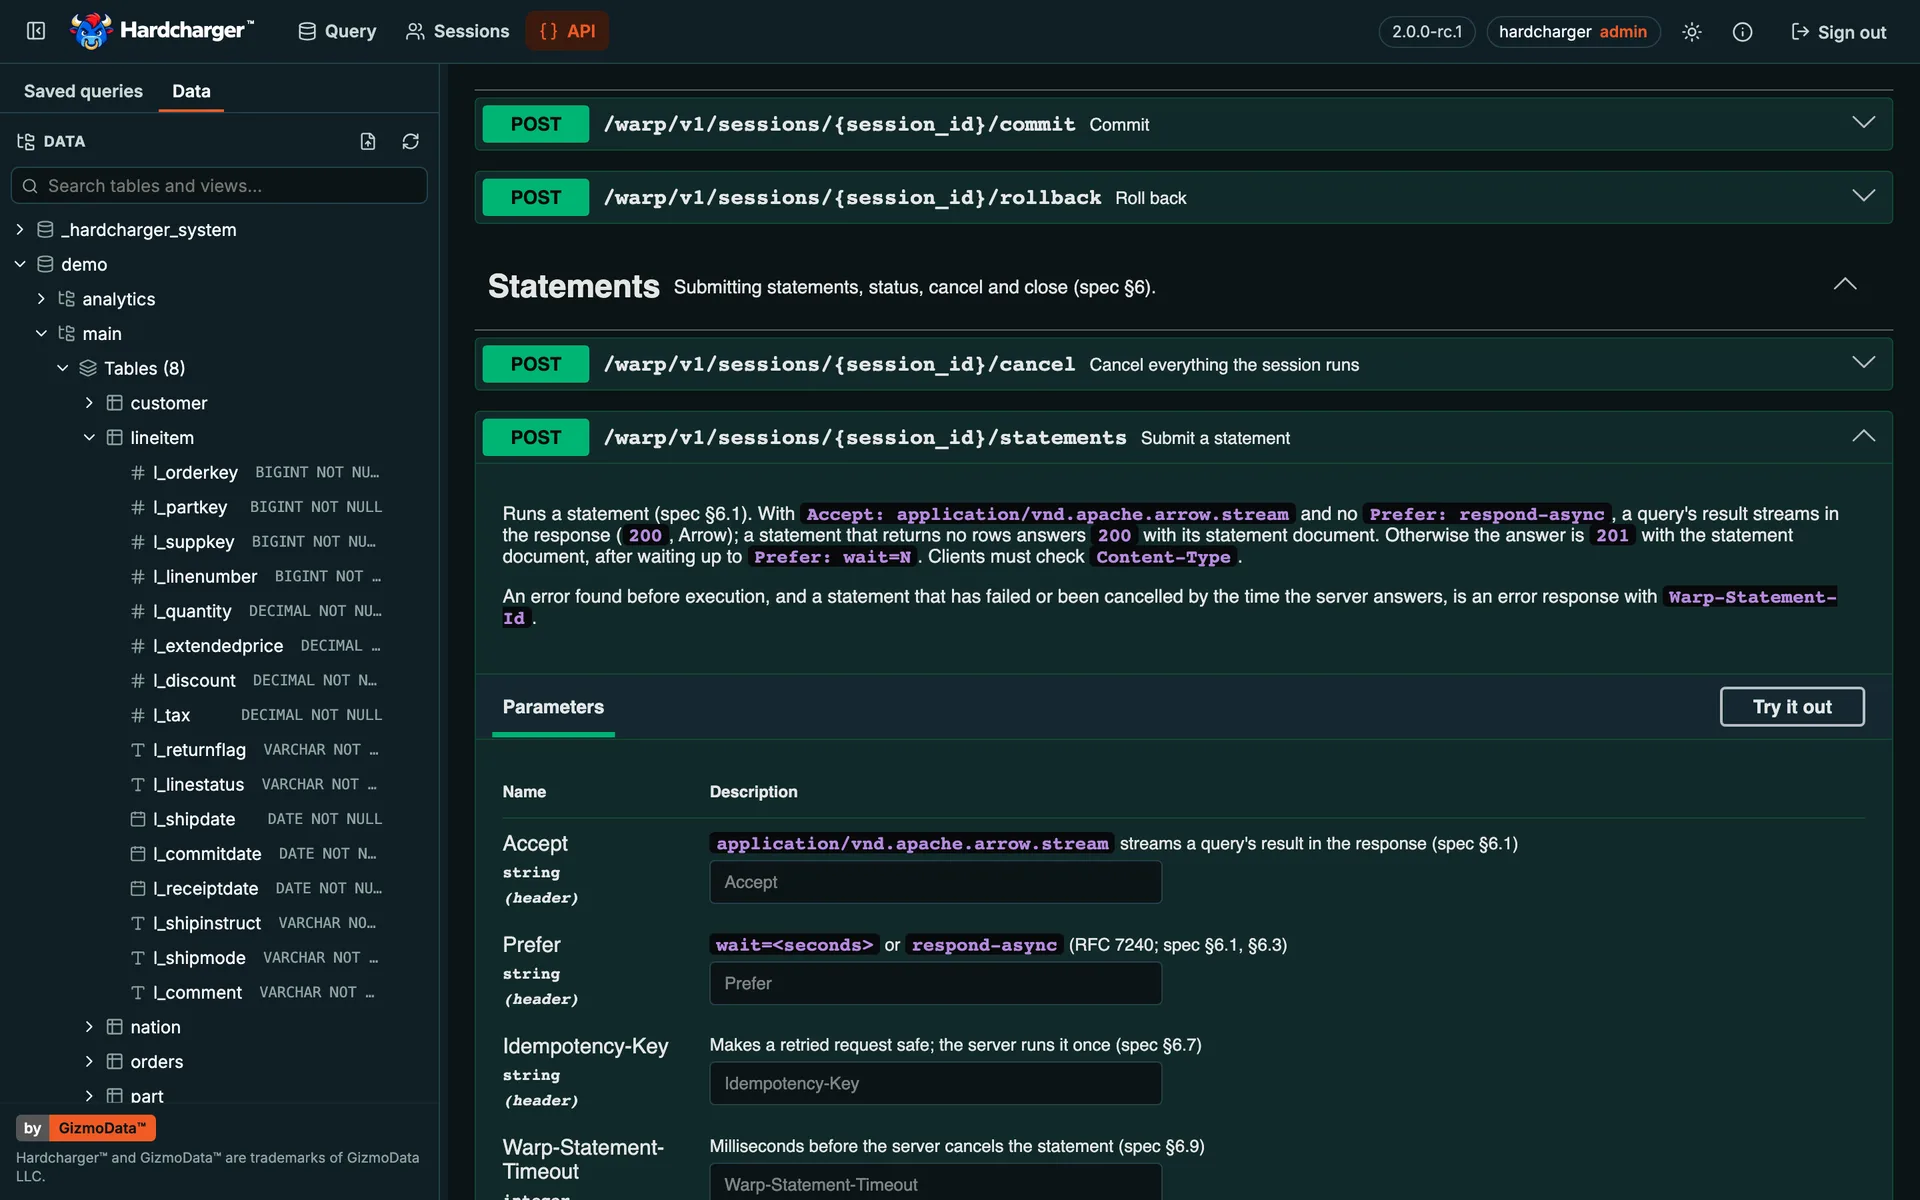Click the l_shipdate calendar icon
This screenshot has height=1200, width=1920.
[x=138, y=819]
